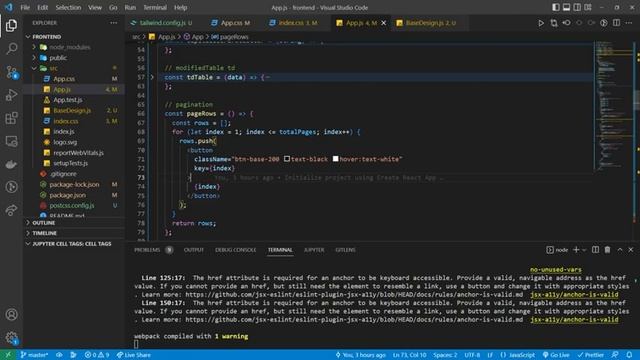Screen dimensions: 640x360
Task: Toggle Secondary Side Bar layout button
Action: 577,7
